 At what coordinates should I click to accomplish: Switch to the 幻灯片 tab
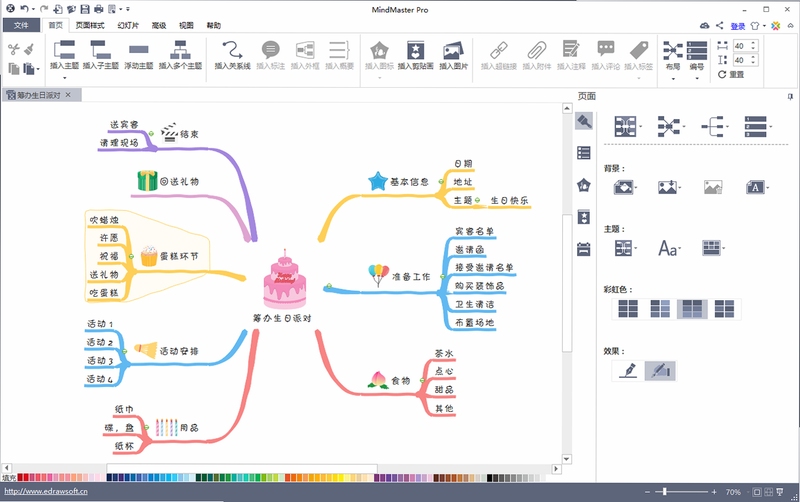tap(128, 25)
